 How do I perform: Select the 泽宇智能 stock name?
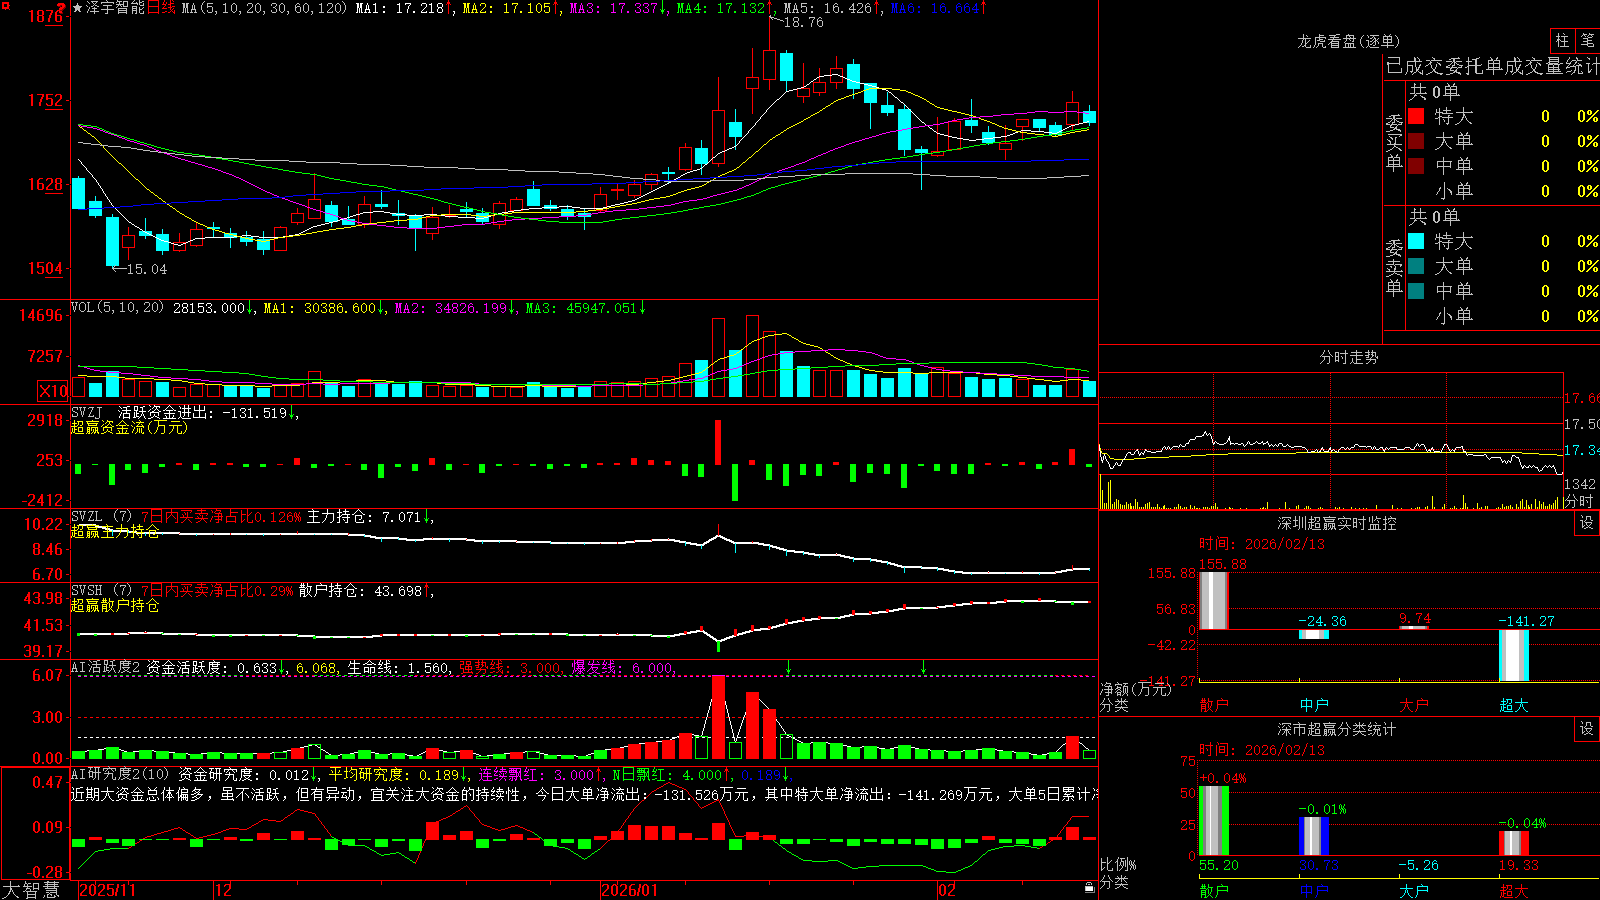[x=115, y=8]
